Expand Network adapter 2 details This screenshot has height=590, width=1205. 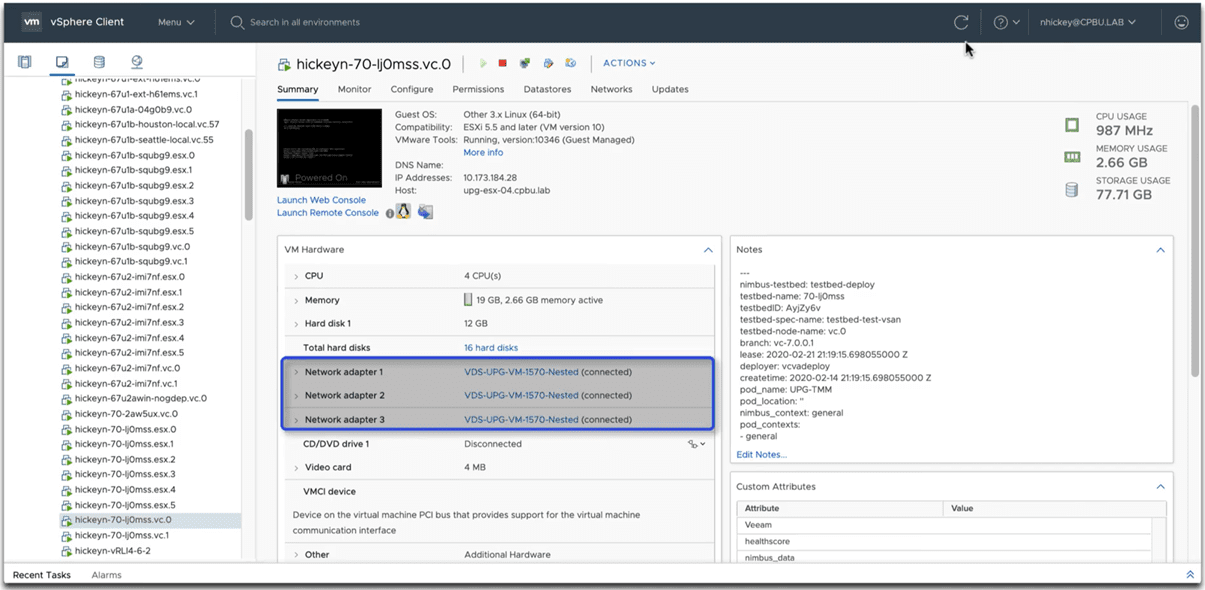point(296,396)
